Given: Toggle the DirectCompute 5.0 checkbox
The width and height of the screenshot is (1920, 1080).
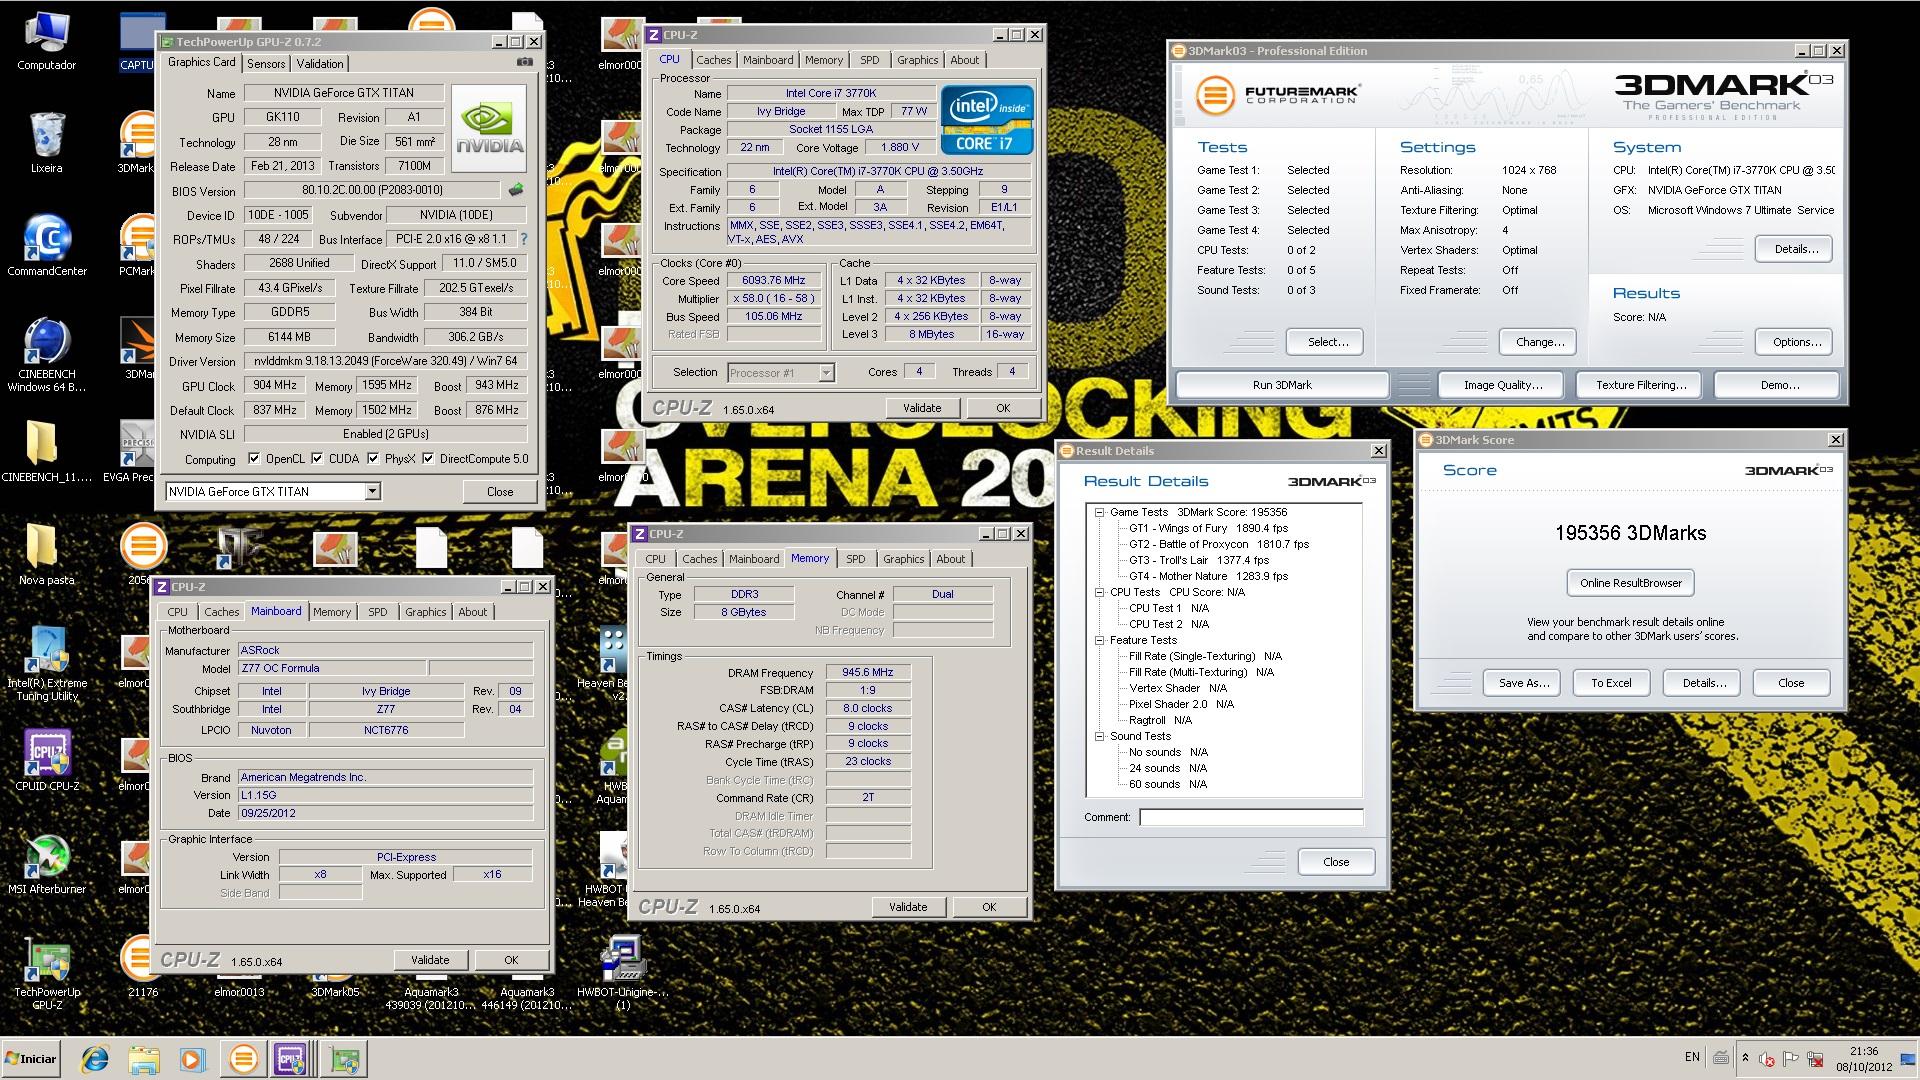Looking at the screenshot, I should pos(428,459).
